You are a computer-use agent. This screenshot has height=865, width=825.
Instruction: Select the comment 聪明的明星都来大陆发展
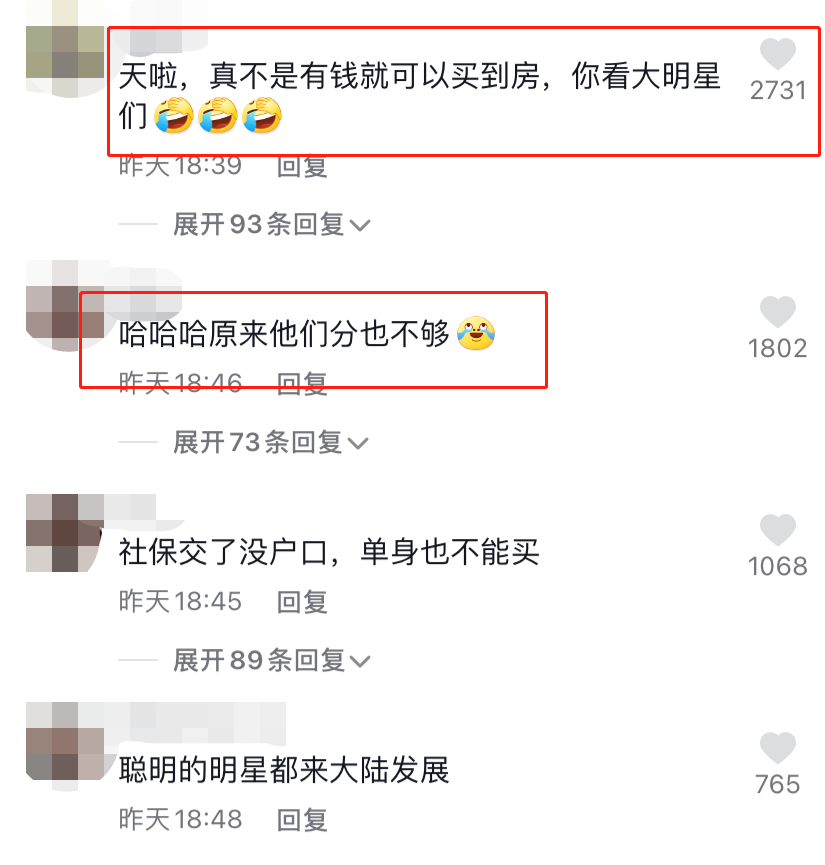point(284,770)
